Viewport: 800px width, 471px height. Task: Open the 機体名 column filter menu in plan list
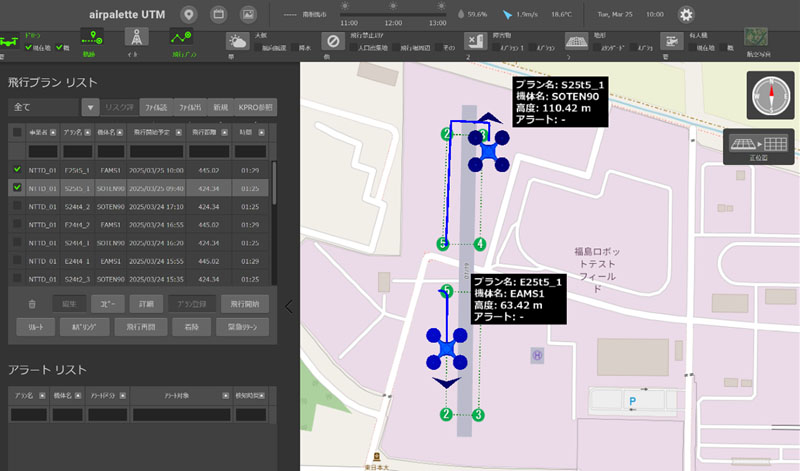[121, 131]
